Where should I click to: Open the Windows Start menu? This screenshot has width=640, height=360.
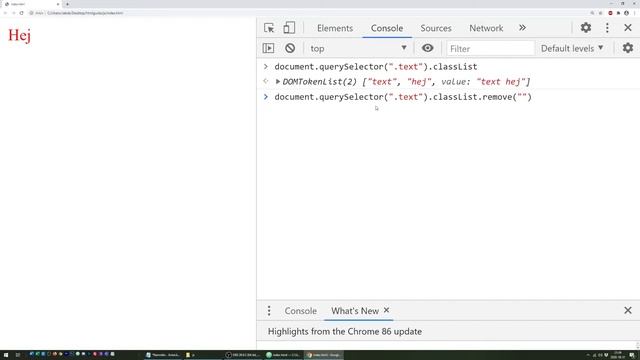coord(6,355)
